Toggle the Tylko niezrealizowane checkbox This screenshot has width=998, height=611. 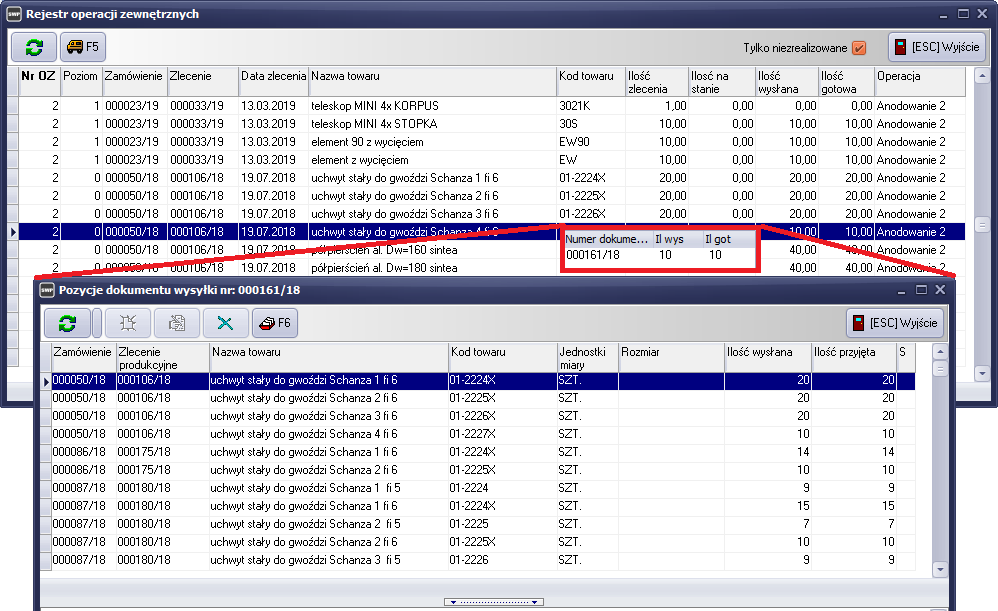coord(858,48)
